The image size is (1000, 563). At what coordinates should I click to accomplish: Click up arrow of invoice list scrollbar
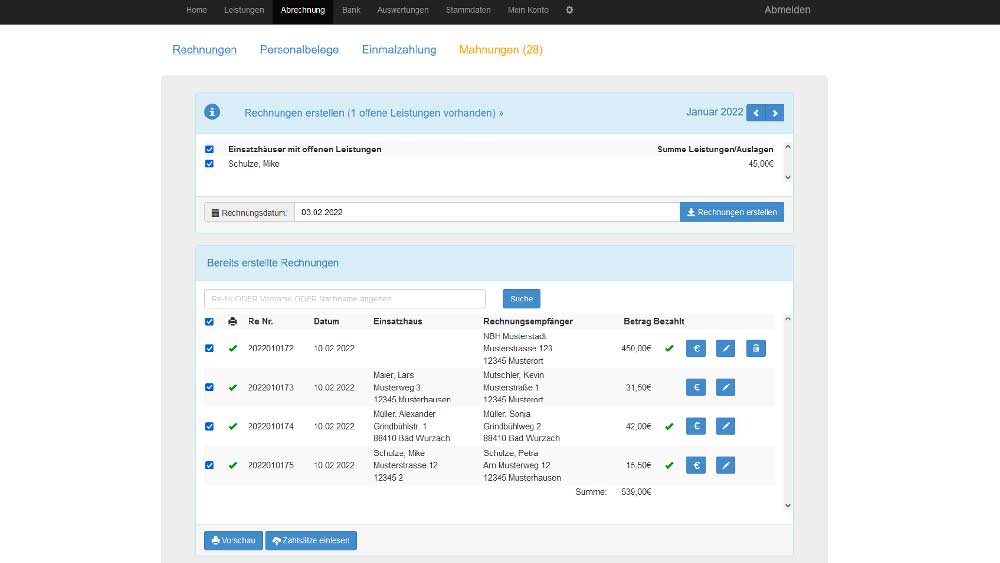tap(788, 319)
